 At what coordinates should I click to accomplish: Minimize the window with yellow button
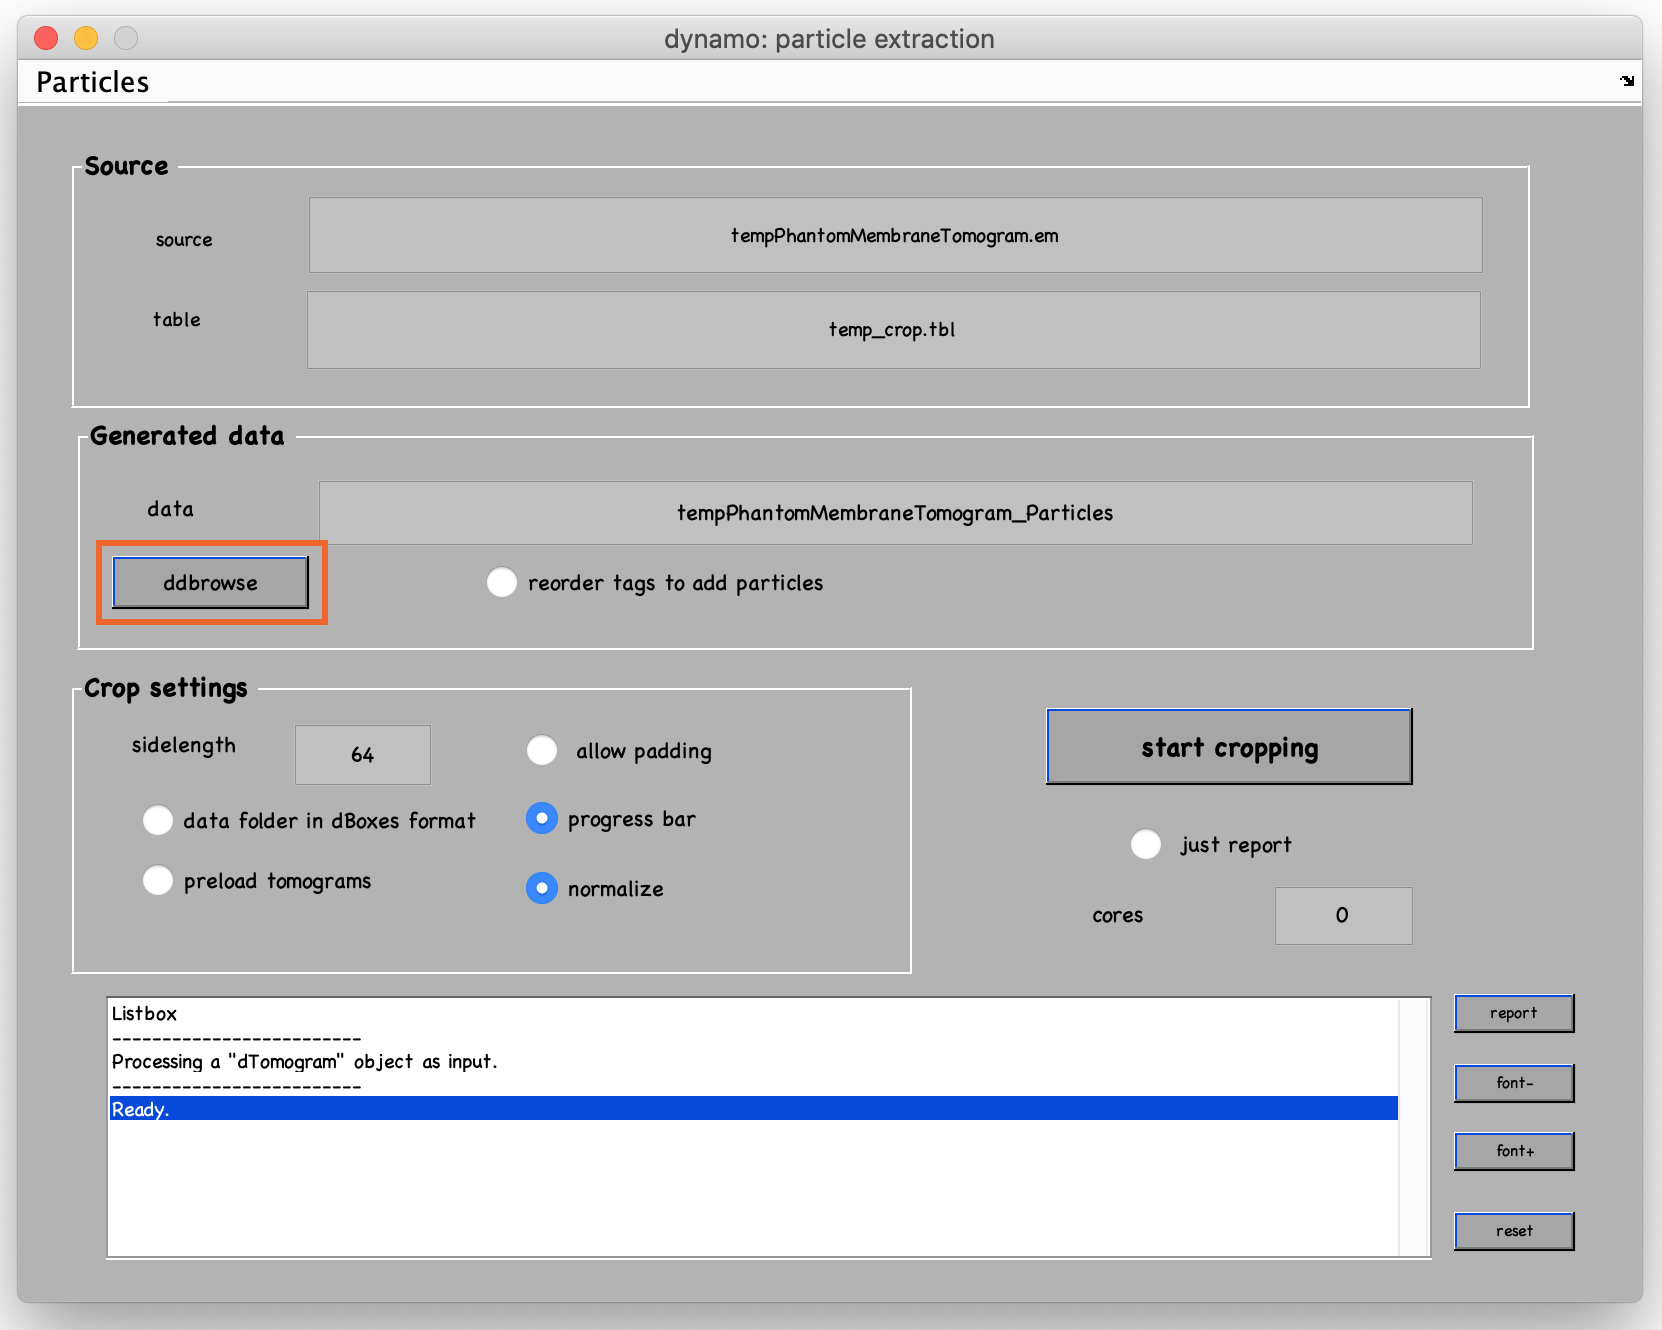click(86, 38)
